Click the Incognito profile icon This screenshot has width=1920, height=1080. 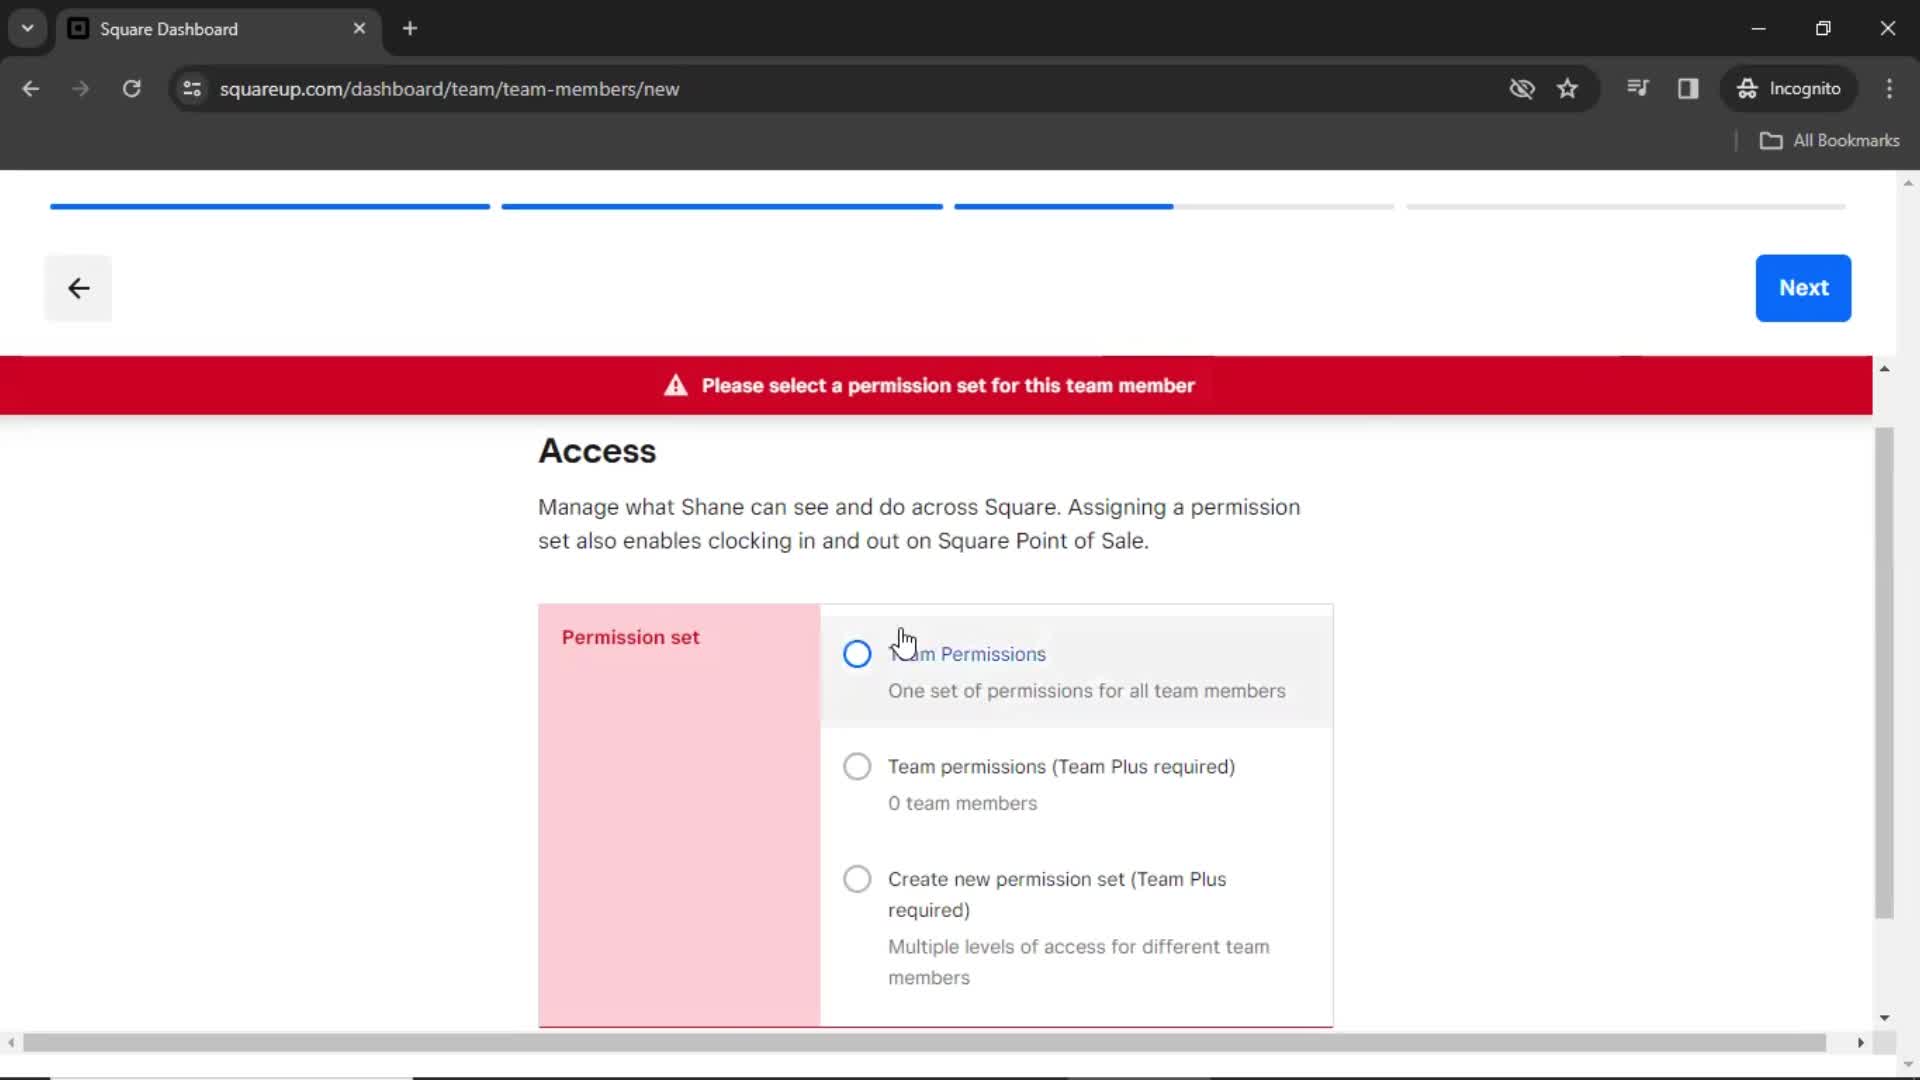pyautogui.click(x=1789, y=88)
